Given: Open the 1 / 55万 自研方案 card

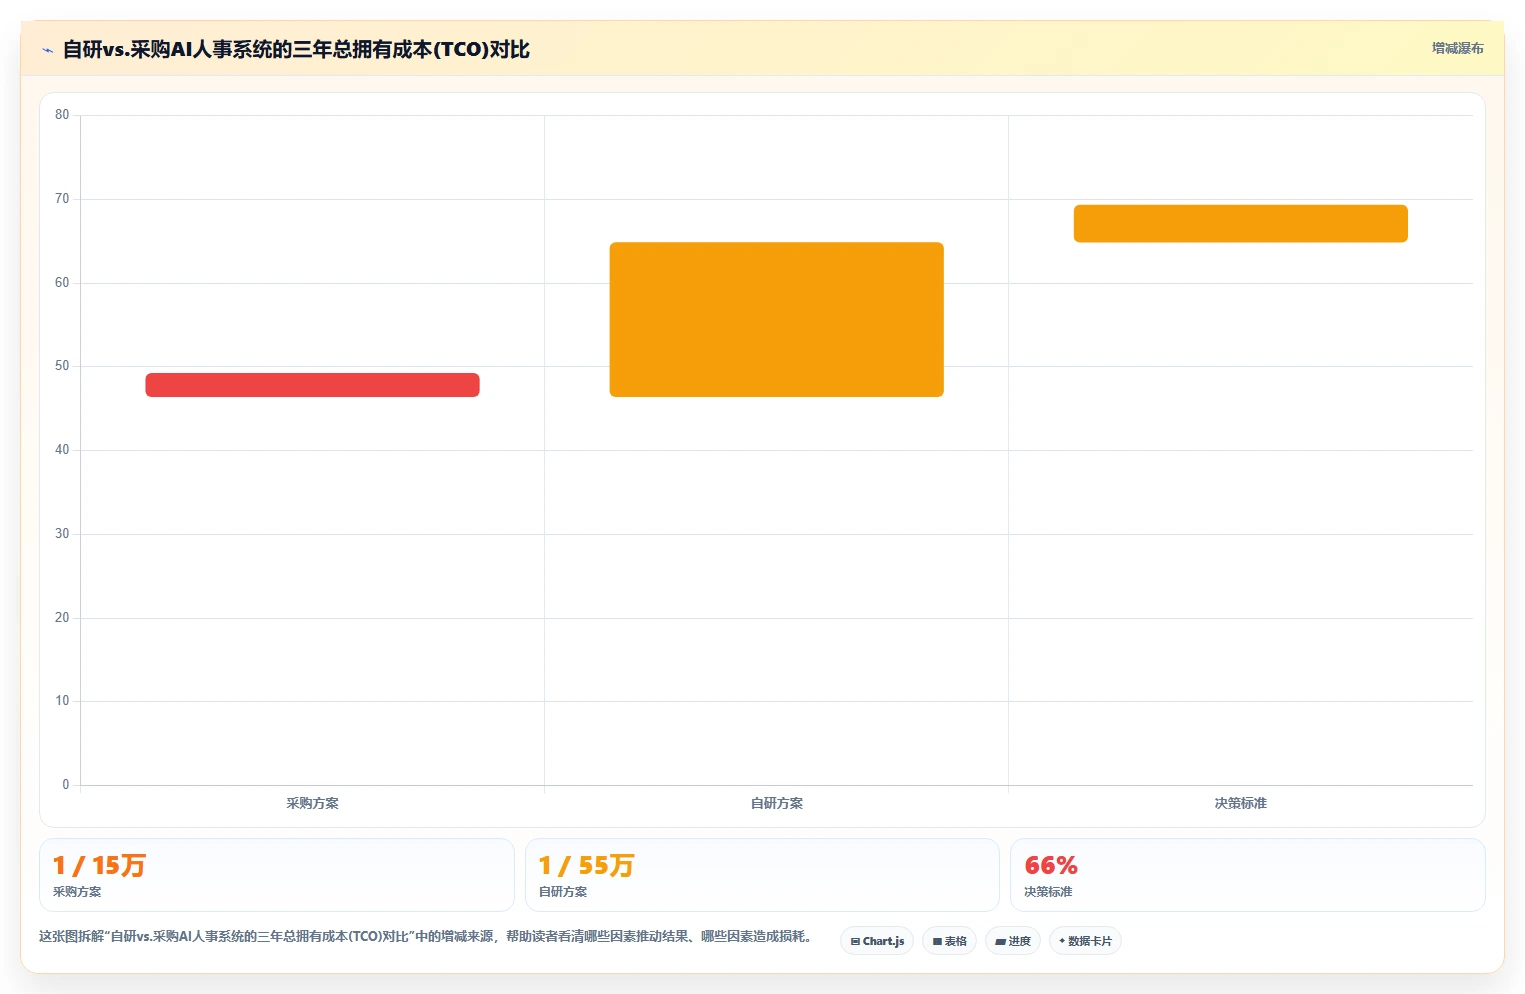Looking at the screenshot, I should pyautogui.click(x=762, y=875).
